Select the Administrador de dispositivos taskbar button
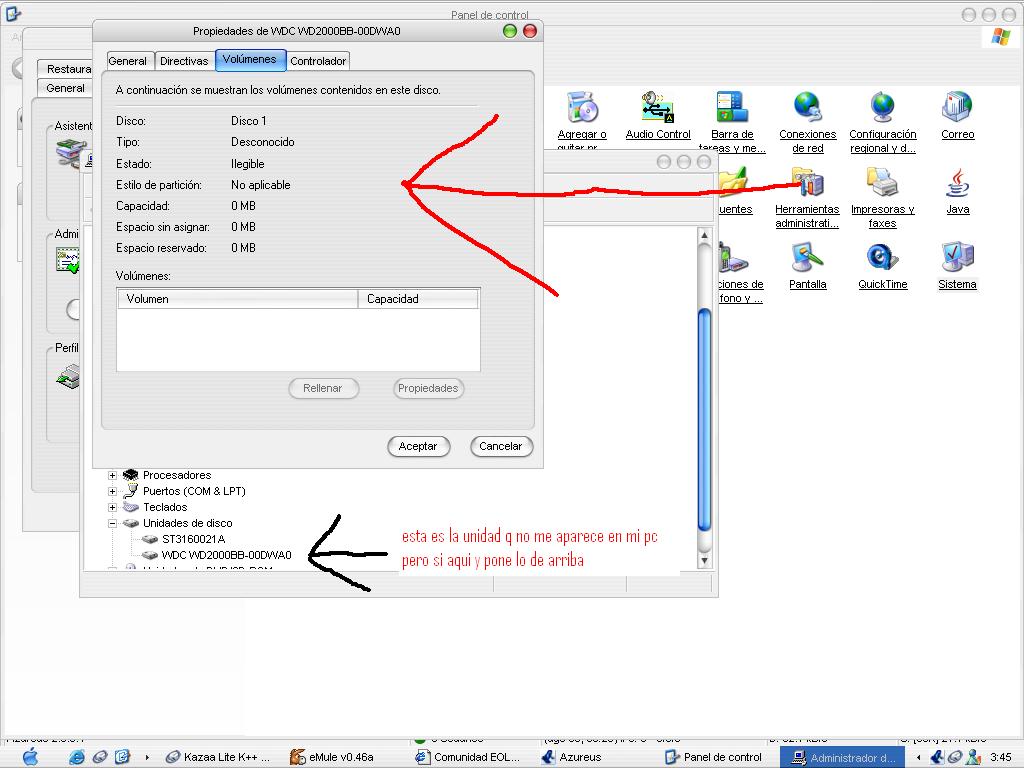The height and width of the screenshot is (768, 1024). 842,758
